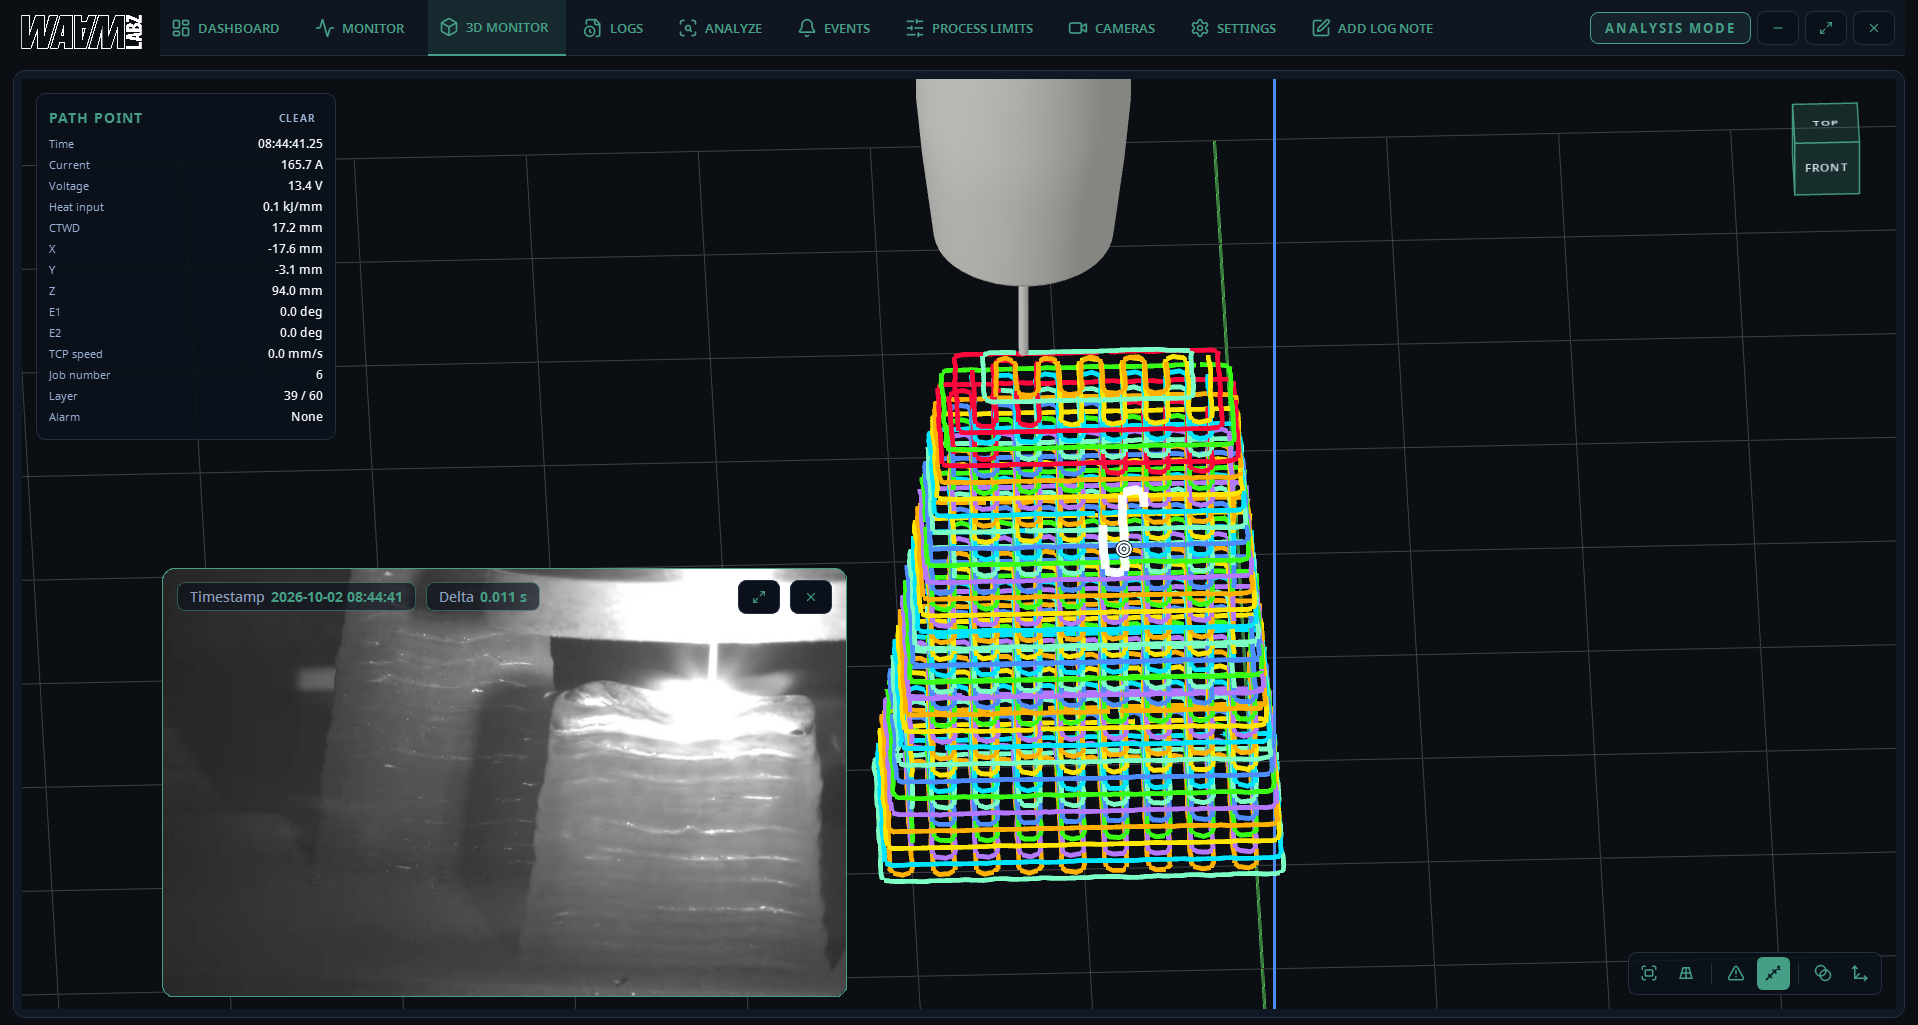Toggle Analysis Mode button

click(x=1670, y=28)
